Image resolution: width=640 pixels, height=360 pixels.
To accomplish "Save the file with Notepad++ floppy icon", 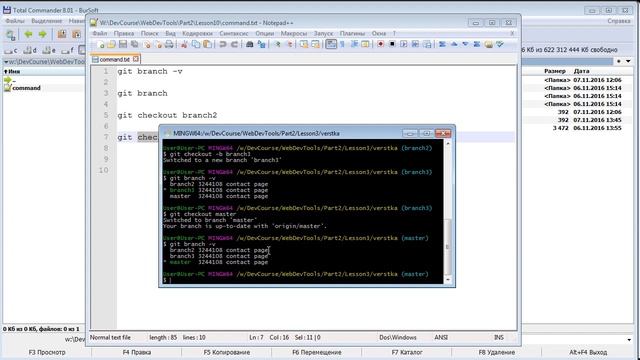I will tap(123, 44).
